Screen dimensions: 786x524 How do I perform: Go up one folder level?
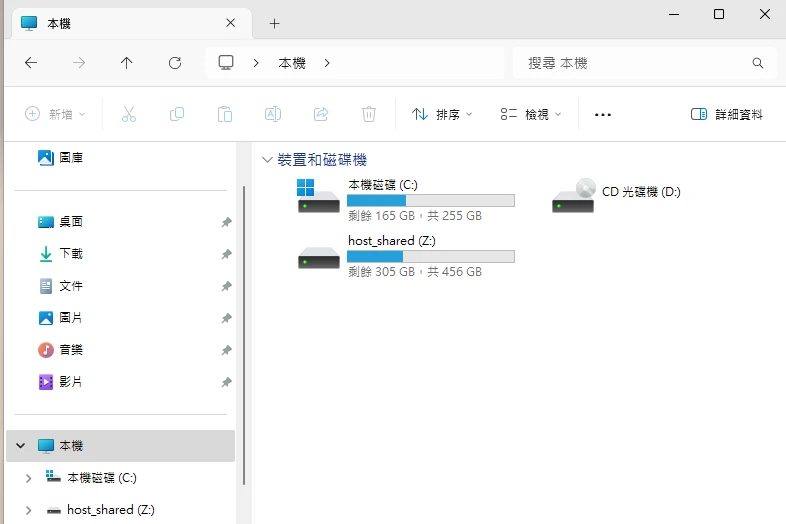point(127,63)
